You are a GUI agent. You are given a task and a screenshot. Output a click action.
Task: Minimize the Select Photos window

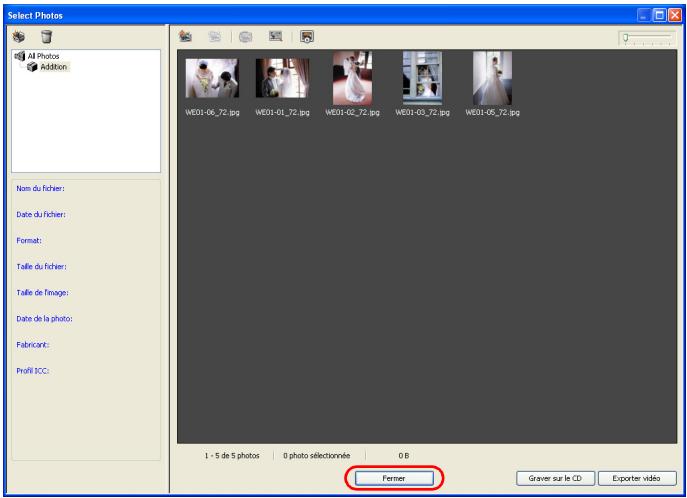(x=644, y=15)
